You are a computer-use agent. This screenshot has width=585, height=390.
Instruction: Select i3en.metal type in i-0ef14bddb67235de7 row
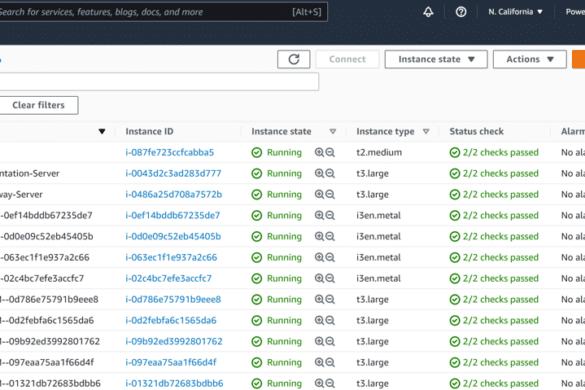point(378,215)
